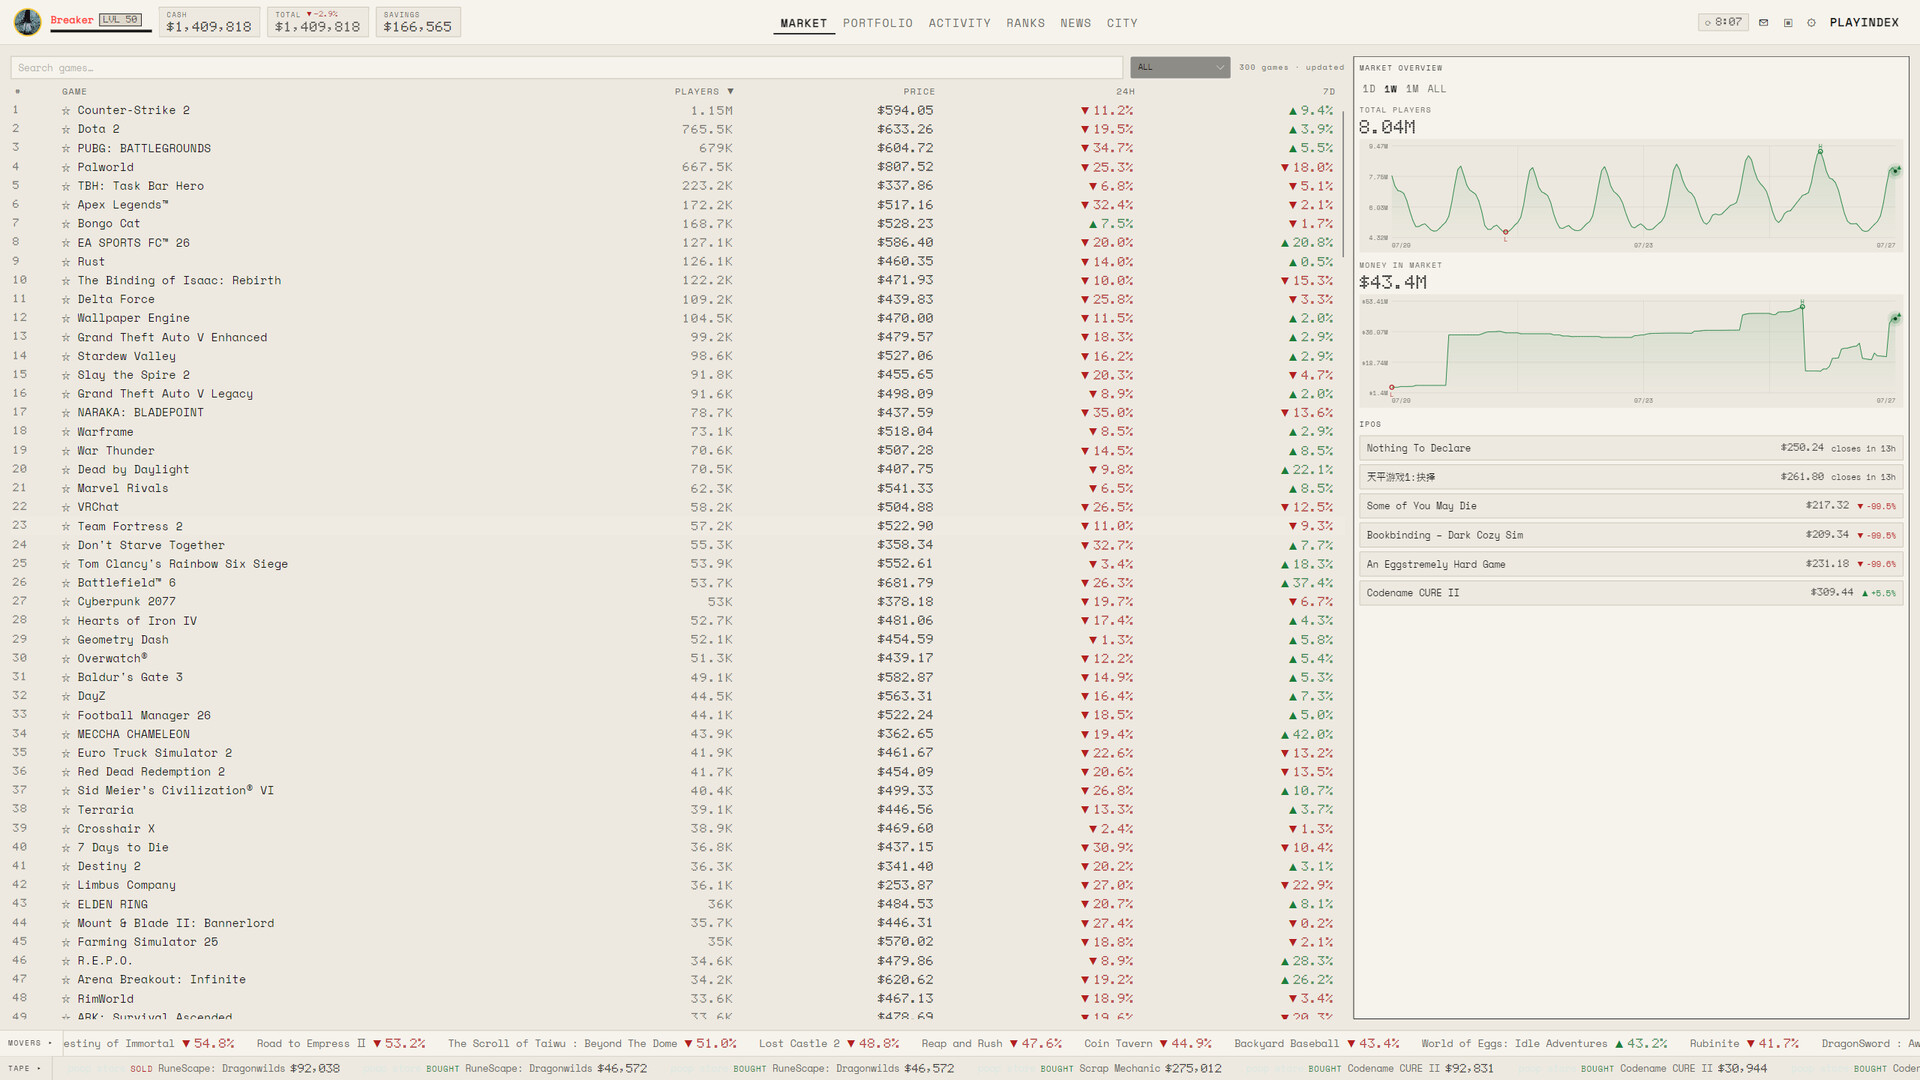The image size is (1920, 1080).
Task: Star ELDEN RING in the market list
Action: 66,905
